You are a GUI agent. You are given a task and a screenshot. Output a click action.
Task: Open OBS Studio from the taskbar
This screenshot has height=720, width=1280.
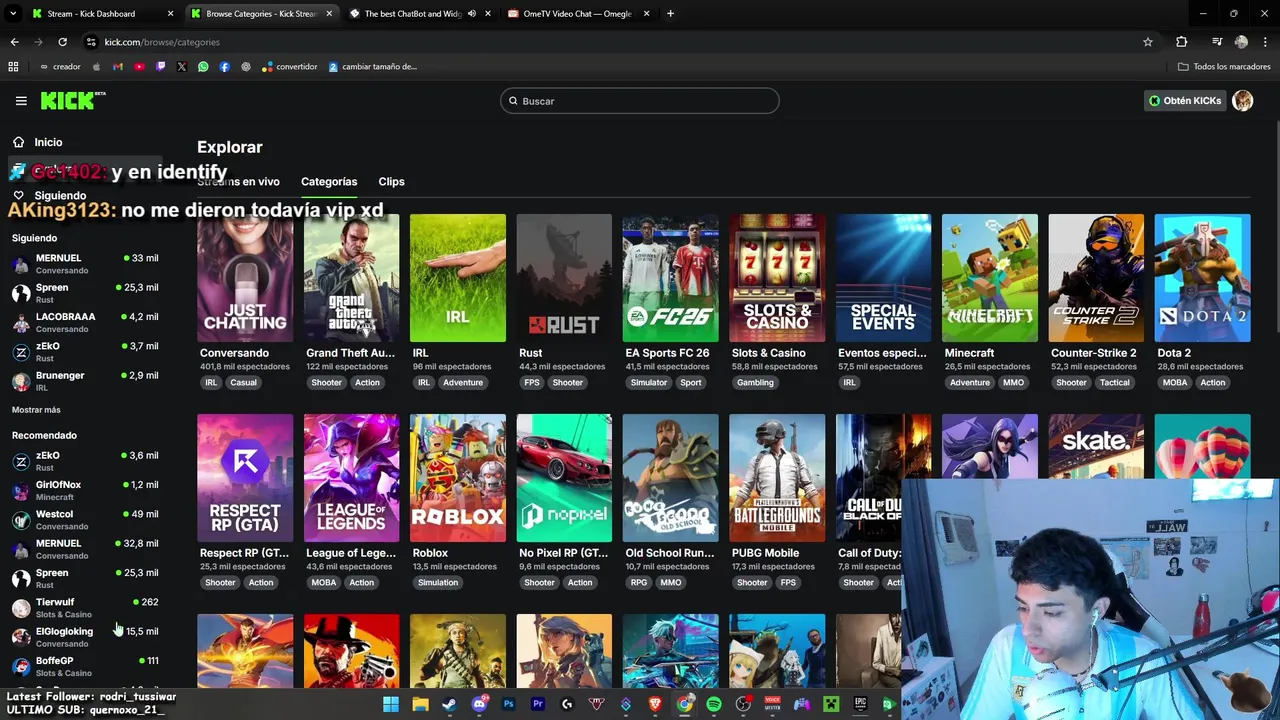pos(743,704)
